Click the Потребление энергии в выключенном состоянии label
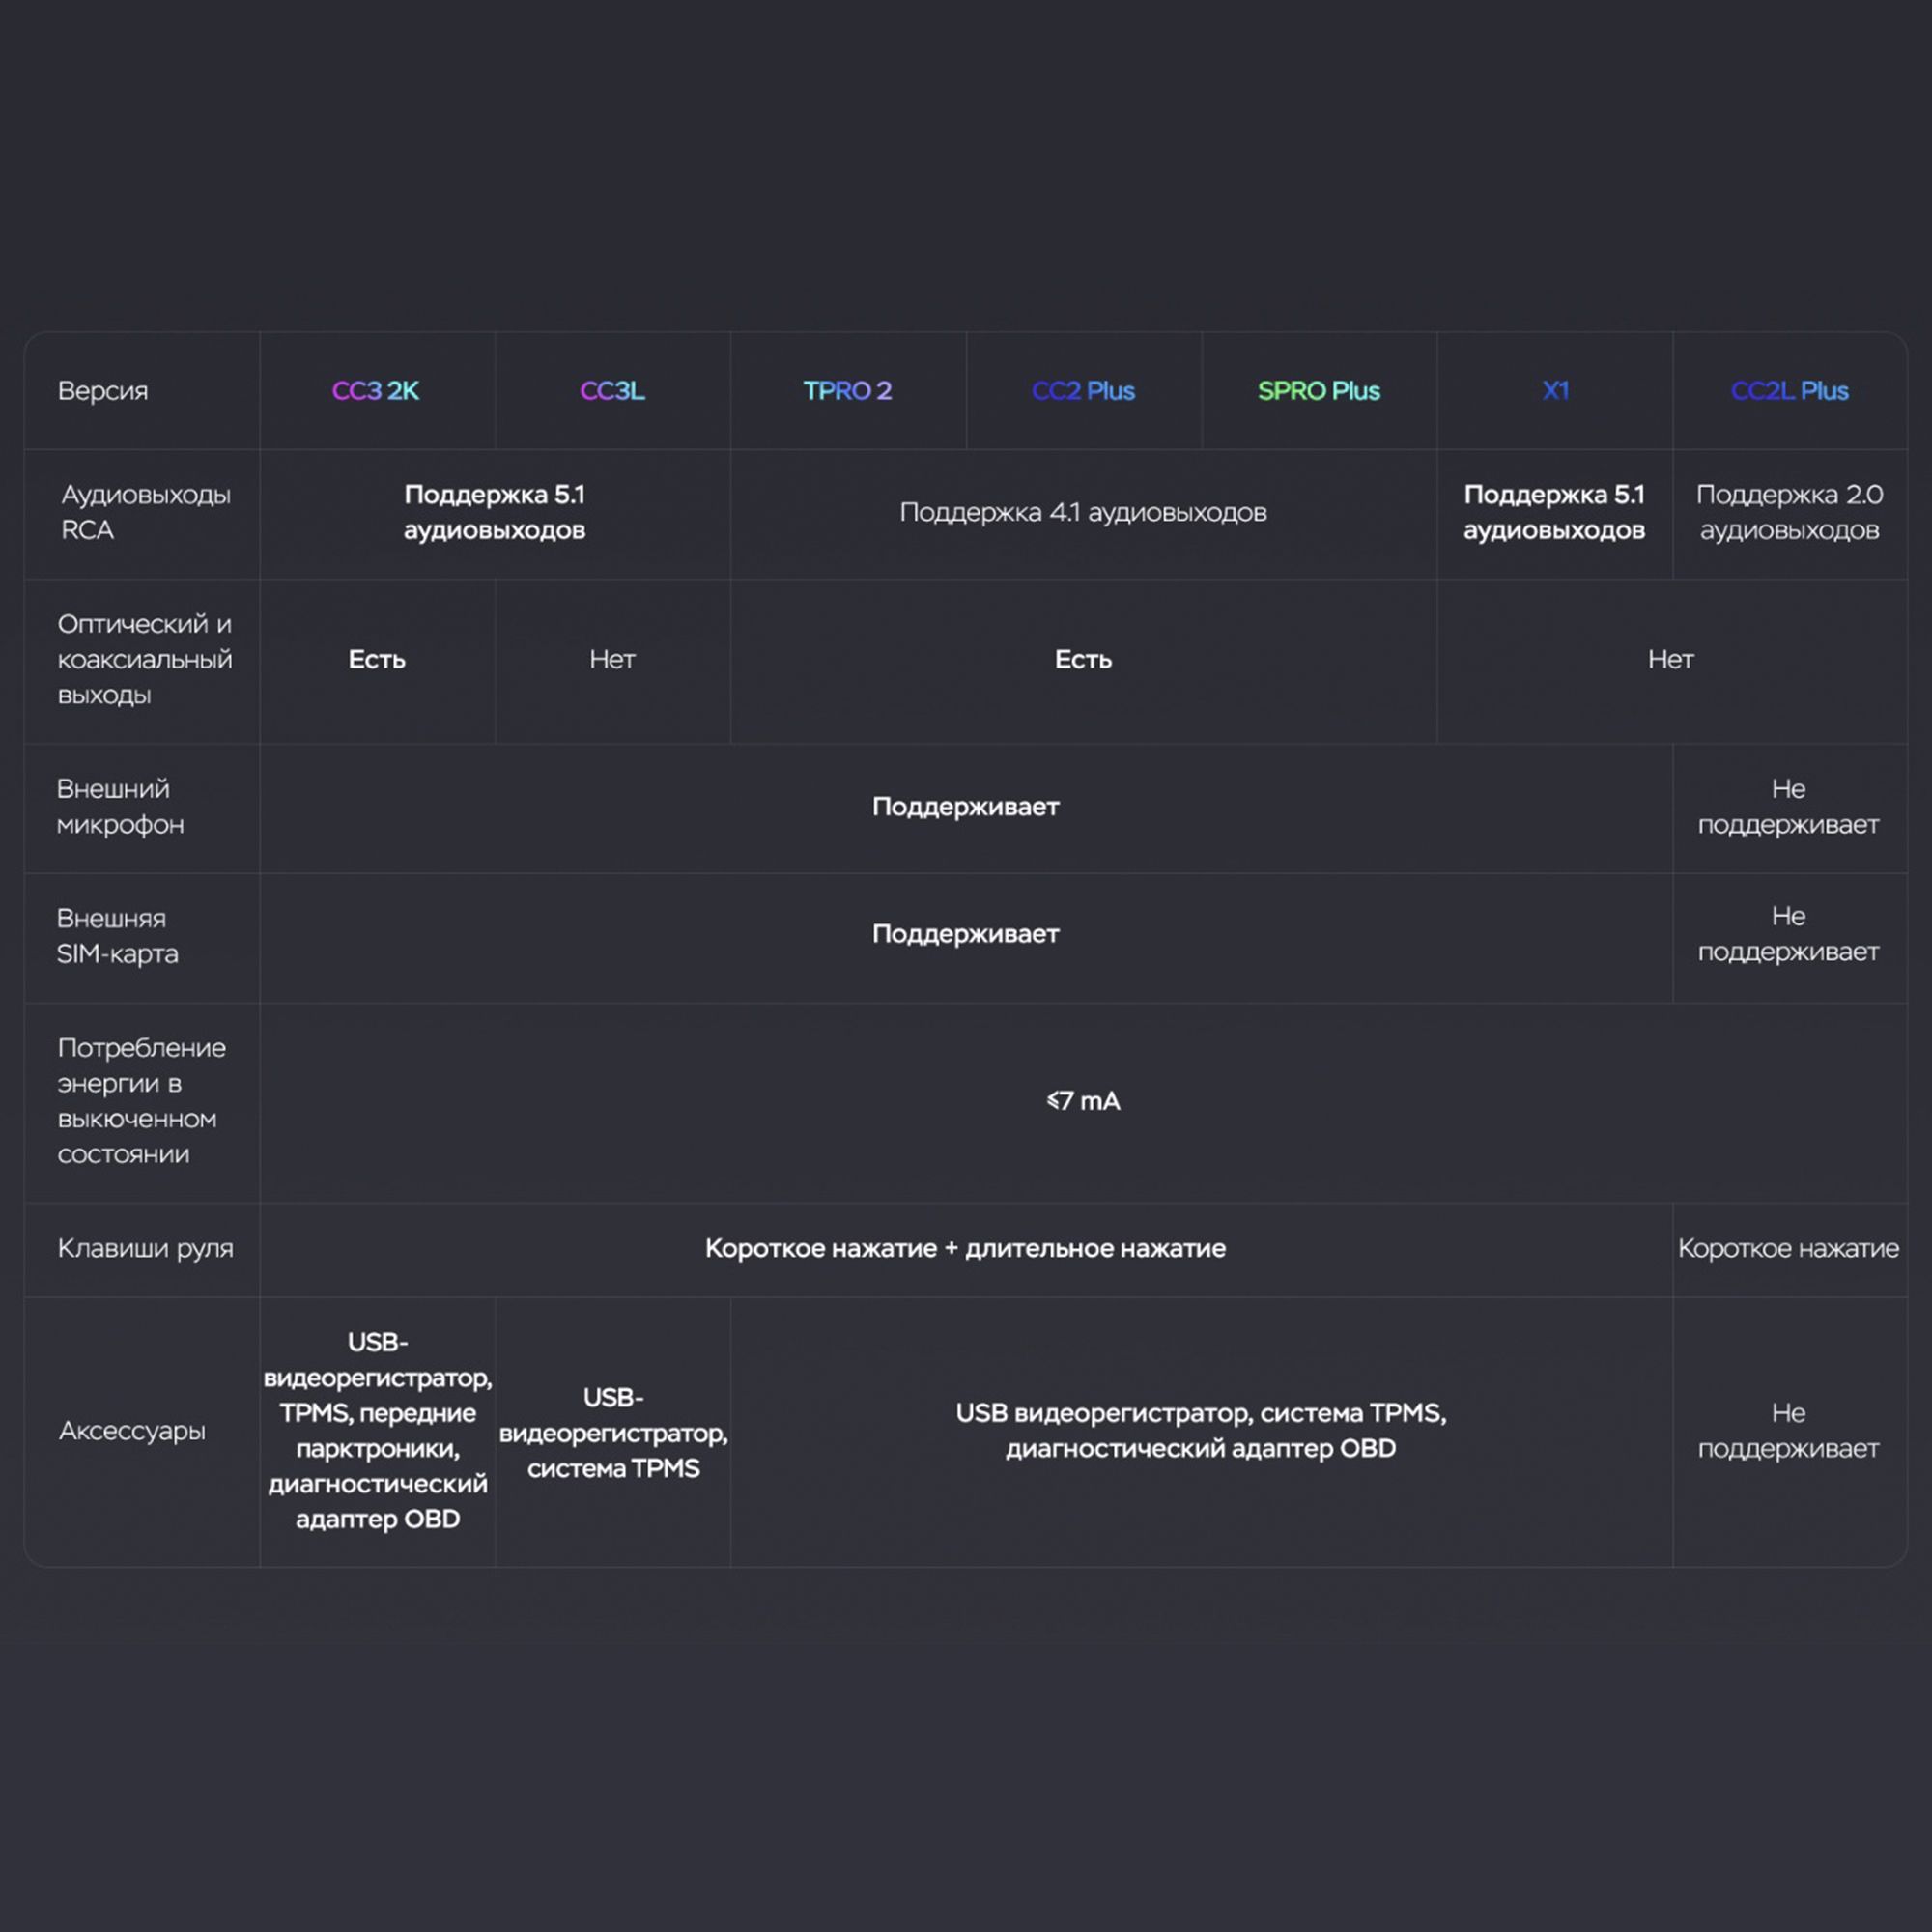This screenshot has width=1932, height=1932. pyautogui.click(x=141, y=1101)
